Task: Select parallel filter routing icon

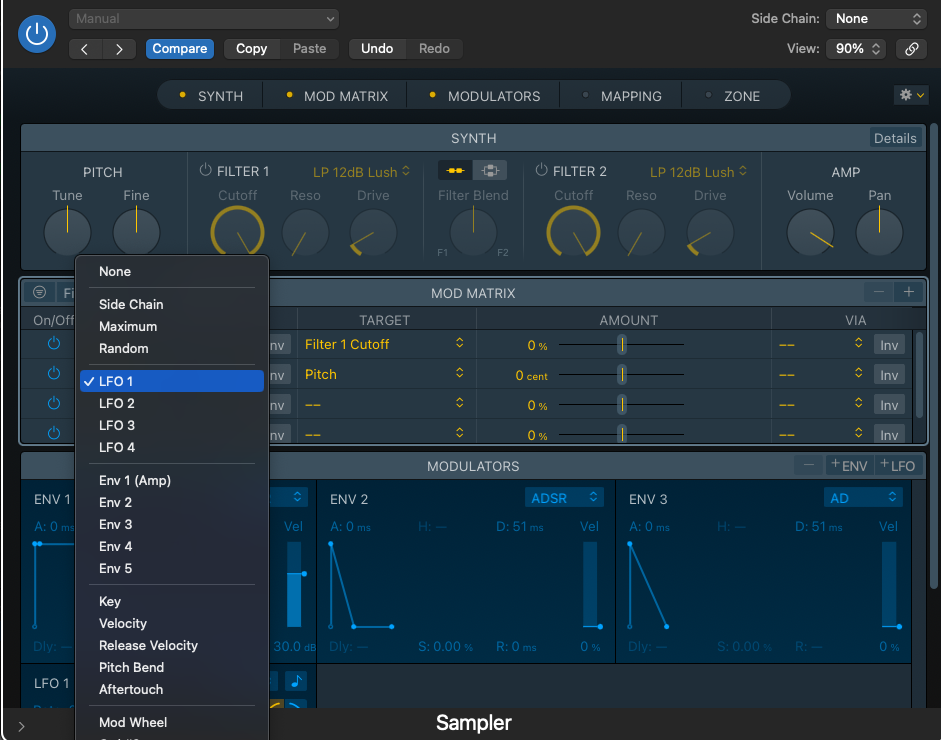Action: [490, 170]
